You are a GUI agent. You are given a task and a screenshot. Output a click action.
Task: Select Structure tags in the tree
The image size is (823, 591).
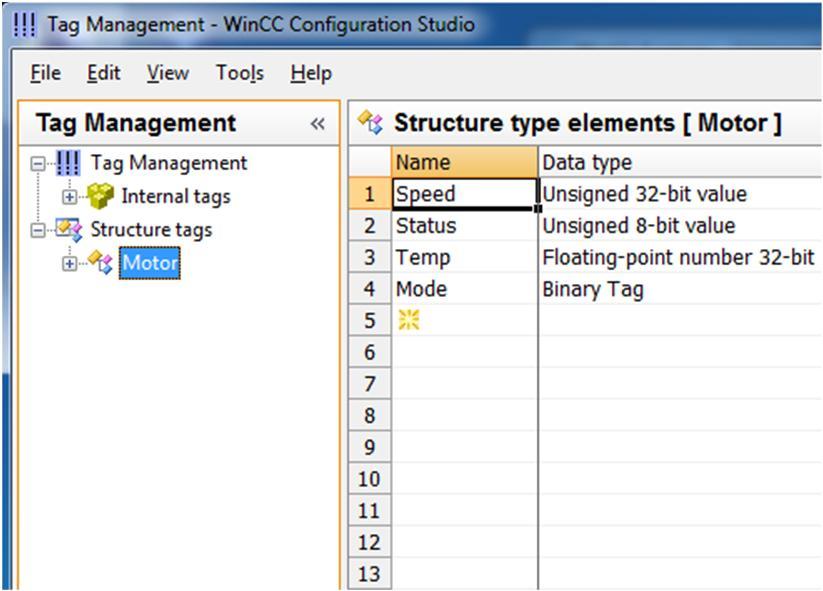click(x=151, y=229)
